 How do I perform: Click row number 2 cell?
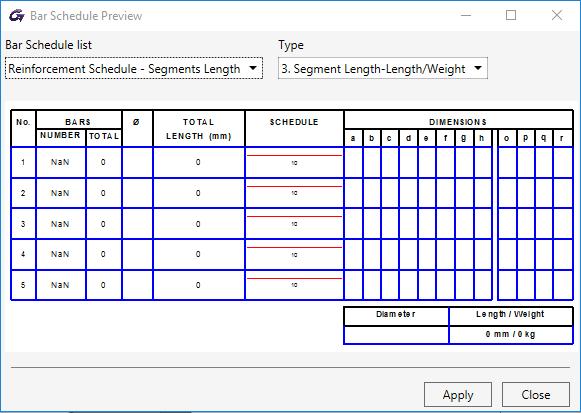click(23, 193)
